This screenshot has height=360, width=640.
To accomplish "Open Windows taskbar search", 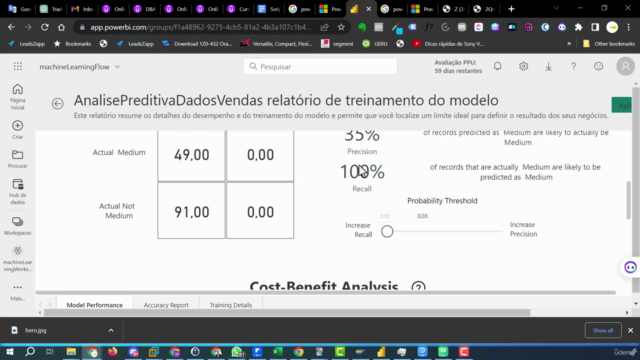I will tap(30, 352).
